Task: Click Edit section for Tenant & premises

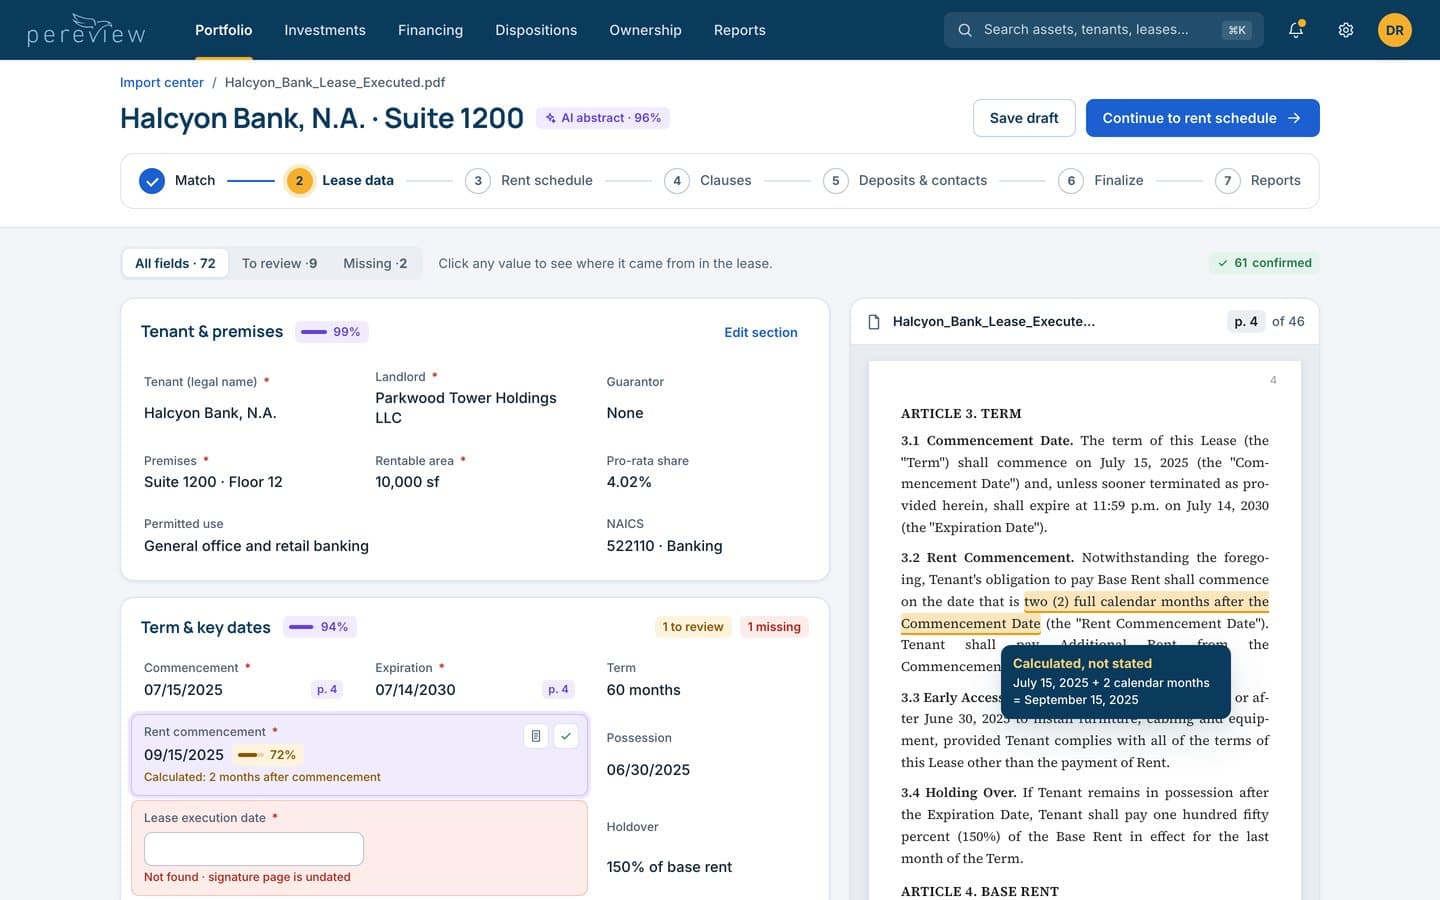Action: [x=761, y=332]
